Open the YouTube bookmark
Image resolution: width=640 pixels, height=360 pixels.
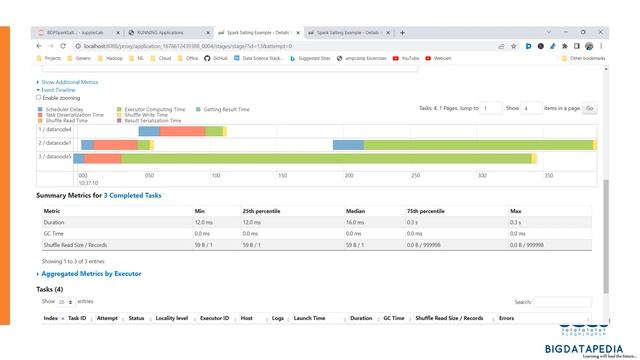coord(406,58)
